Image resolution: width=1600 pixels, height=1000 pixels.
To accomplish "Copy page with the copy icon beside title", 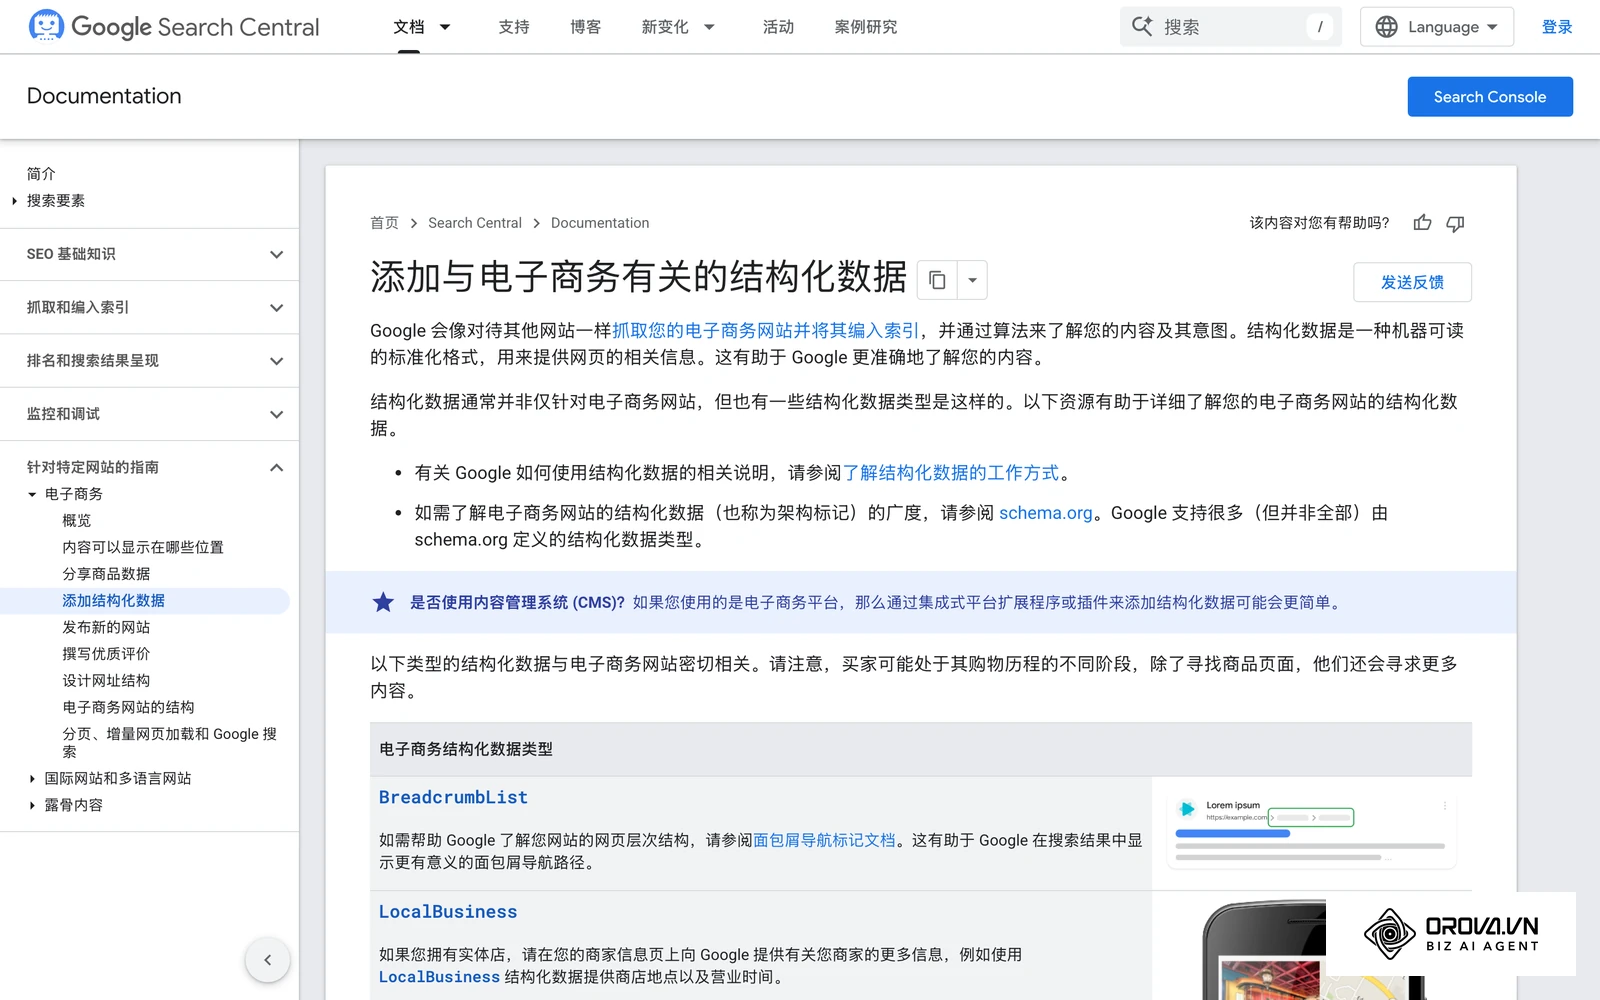I will (x=937, y=280).
